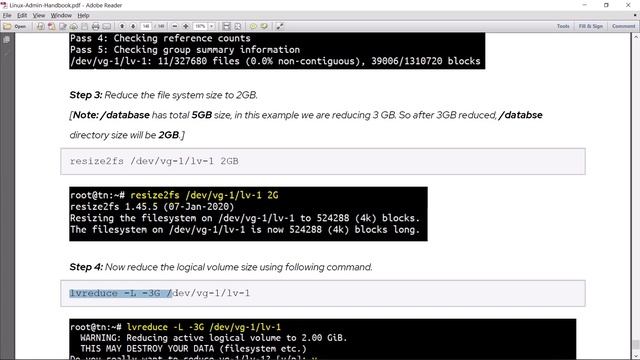Click the zoom percentage field
The width and height of the screenshot is (640, 360).
[200, 27]
